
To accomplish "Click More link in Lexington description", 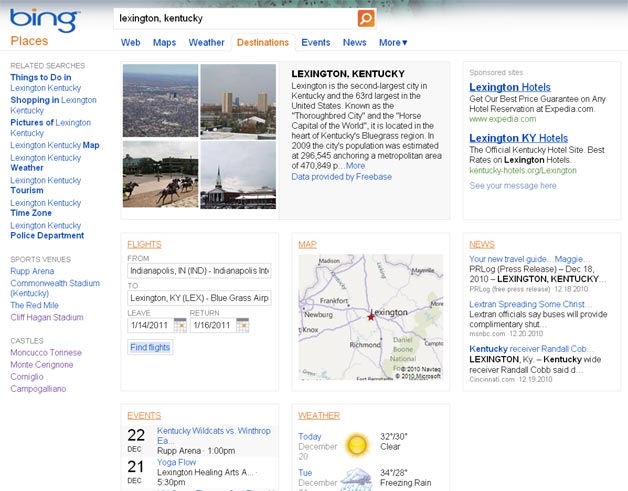I will tap(355, 165).
